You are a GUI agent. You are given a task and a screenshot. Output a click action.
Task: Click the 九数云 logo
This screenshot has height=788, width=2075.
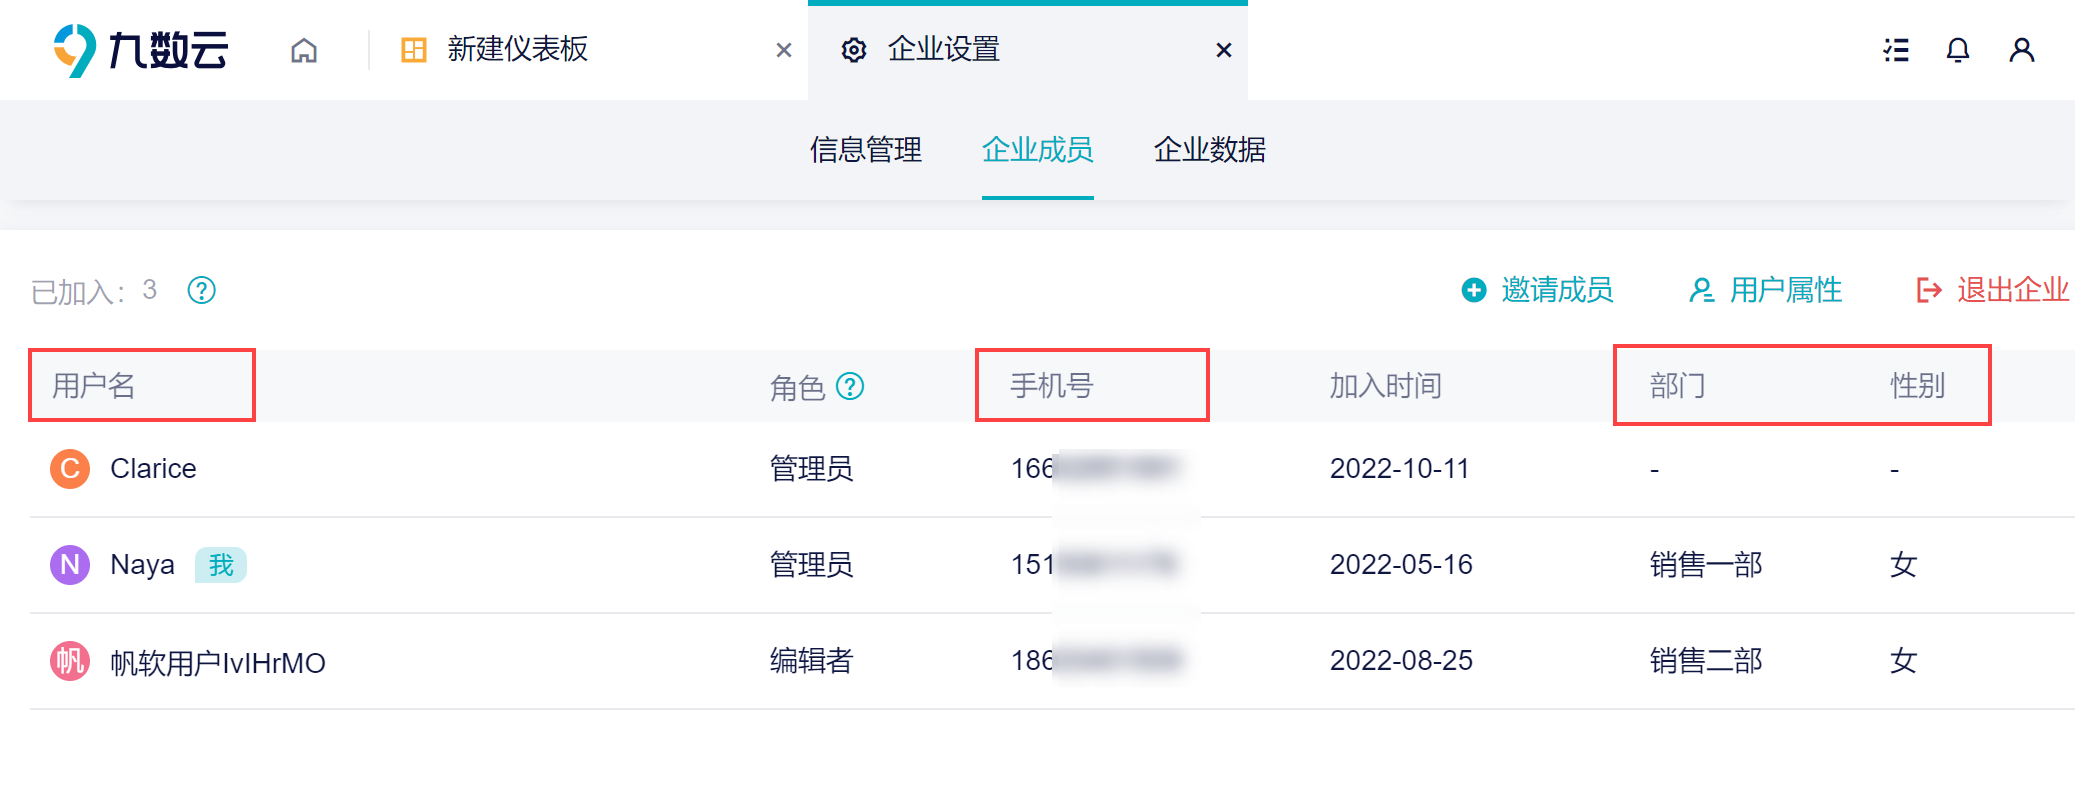(142, 50)
